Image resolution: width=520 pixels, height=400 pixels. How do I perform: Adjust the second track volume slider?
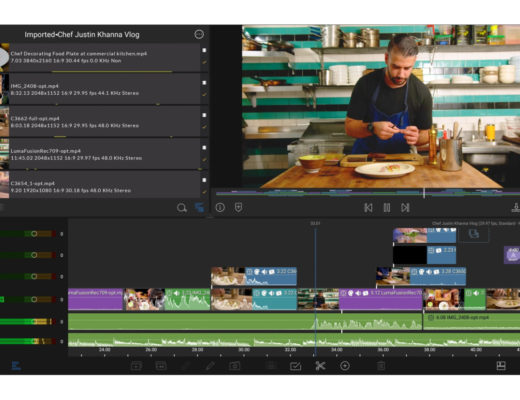[x=34, y=255]
